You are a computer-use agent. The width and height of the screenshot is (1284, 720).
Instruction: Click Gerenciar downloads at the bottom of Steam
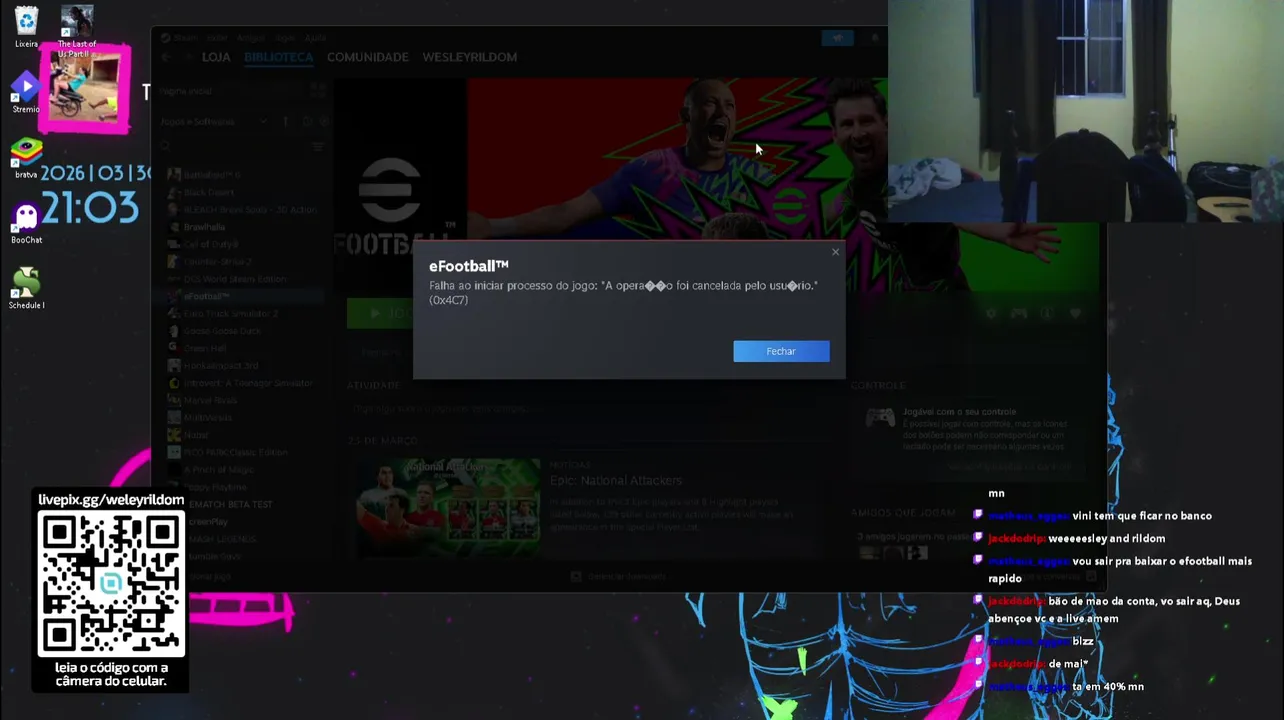click(x=620, y=577)
